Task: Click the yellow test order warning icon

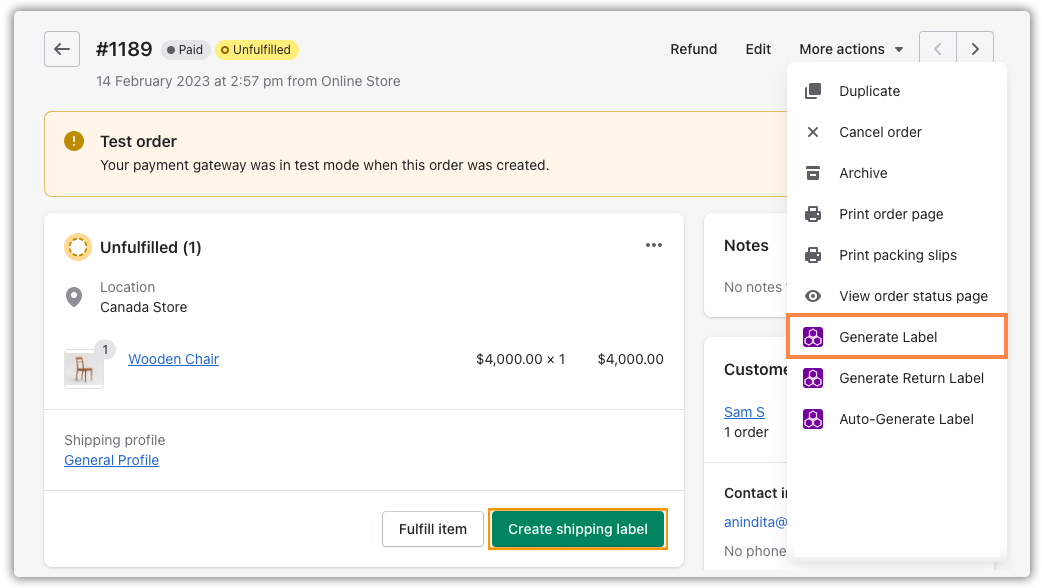Action: (x=74, y=141)
